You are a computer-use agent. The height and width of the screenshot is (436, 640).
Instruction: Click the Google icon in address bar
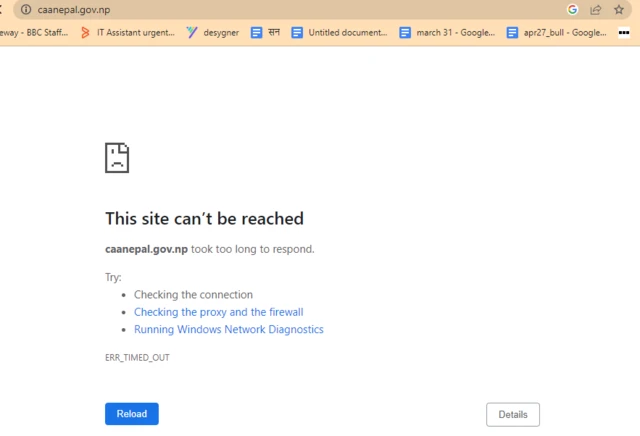pyautogui.click(x=573, y=10)
